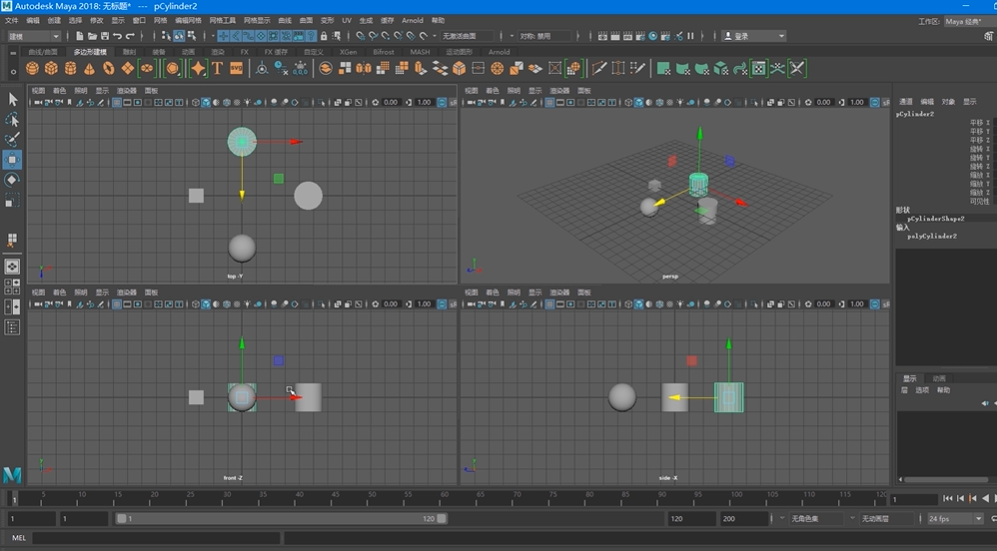Toggle the selection lock icon
The image size is (997, 551).
click(324, 36)
